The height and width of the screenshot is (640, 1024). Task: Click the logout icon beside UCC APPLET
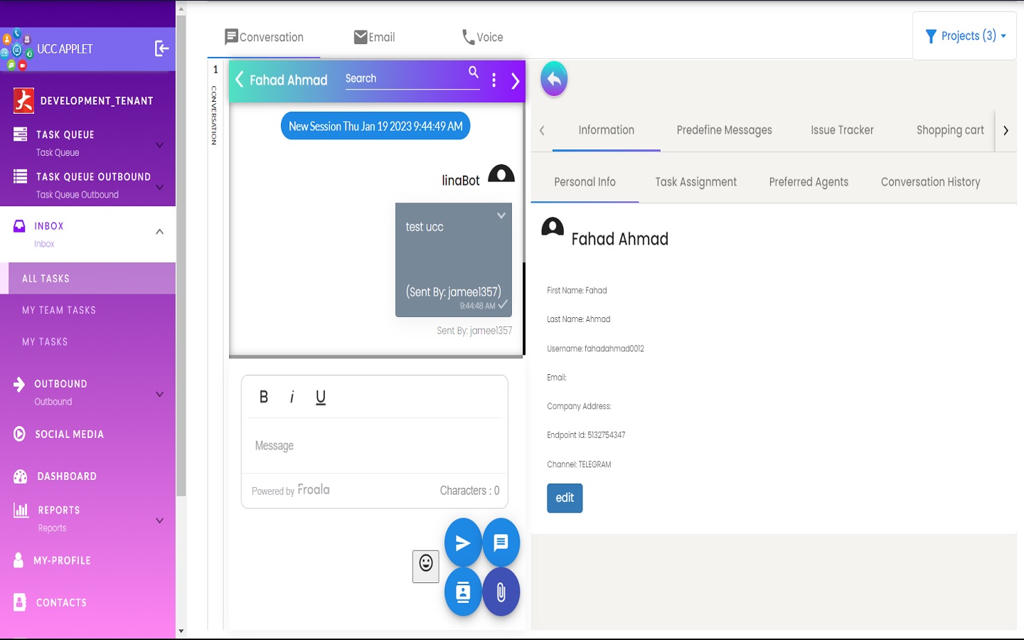pyautogui.click(x=162, y=48)
